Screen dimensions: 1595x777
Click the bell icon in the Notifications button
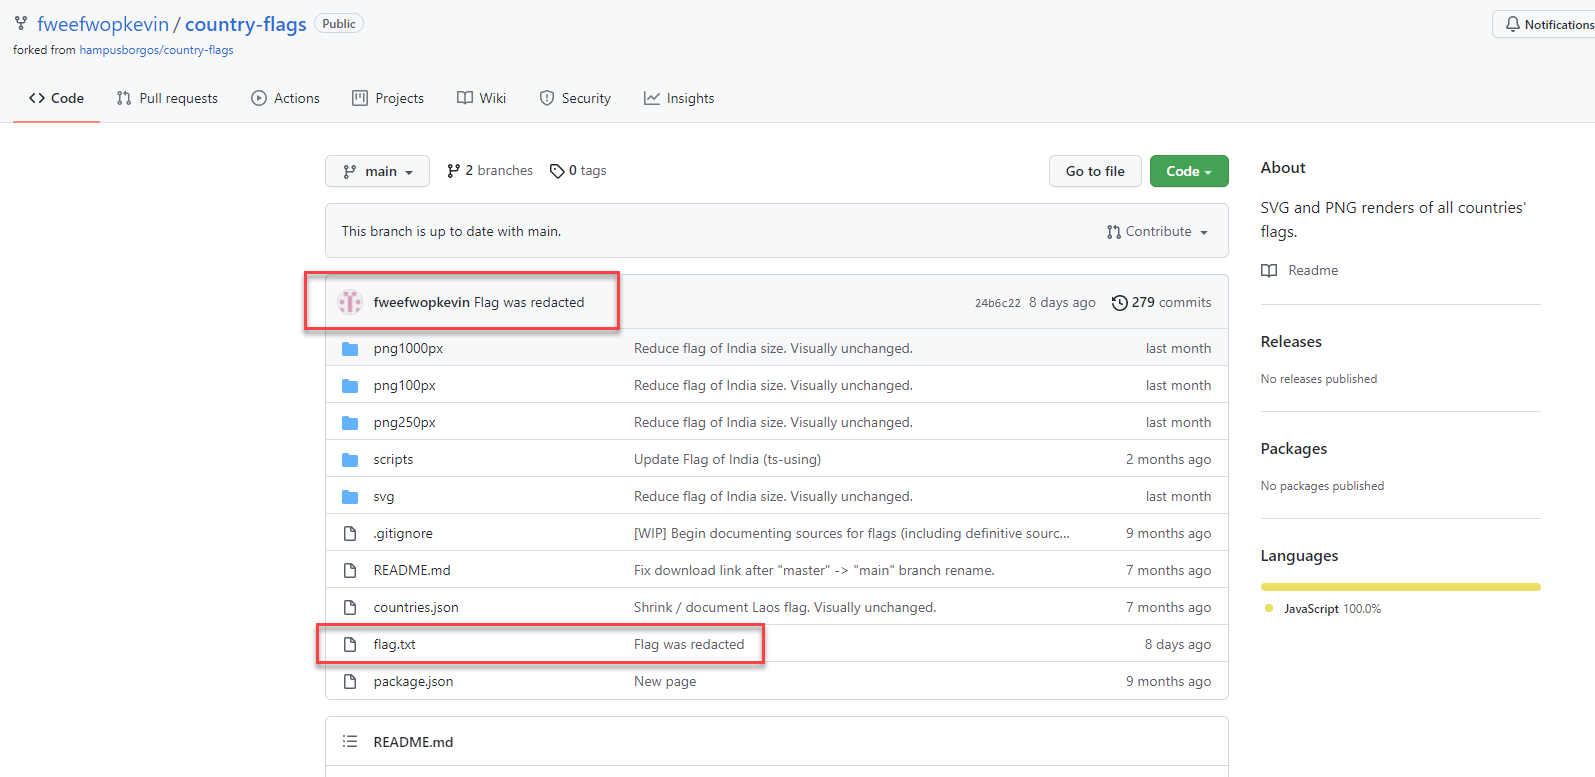1513,24
